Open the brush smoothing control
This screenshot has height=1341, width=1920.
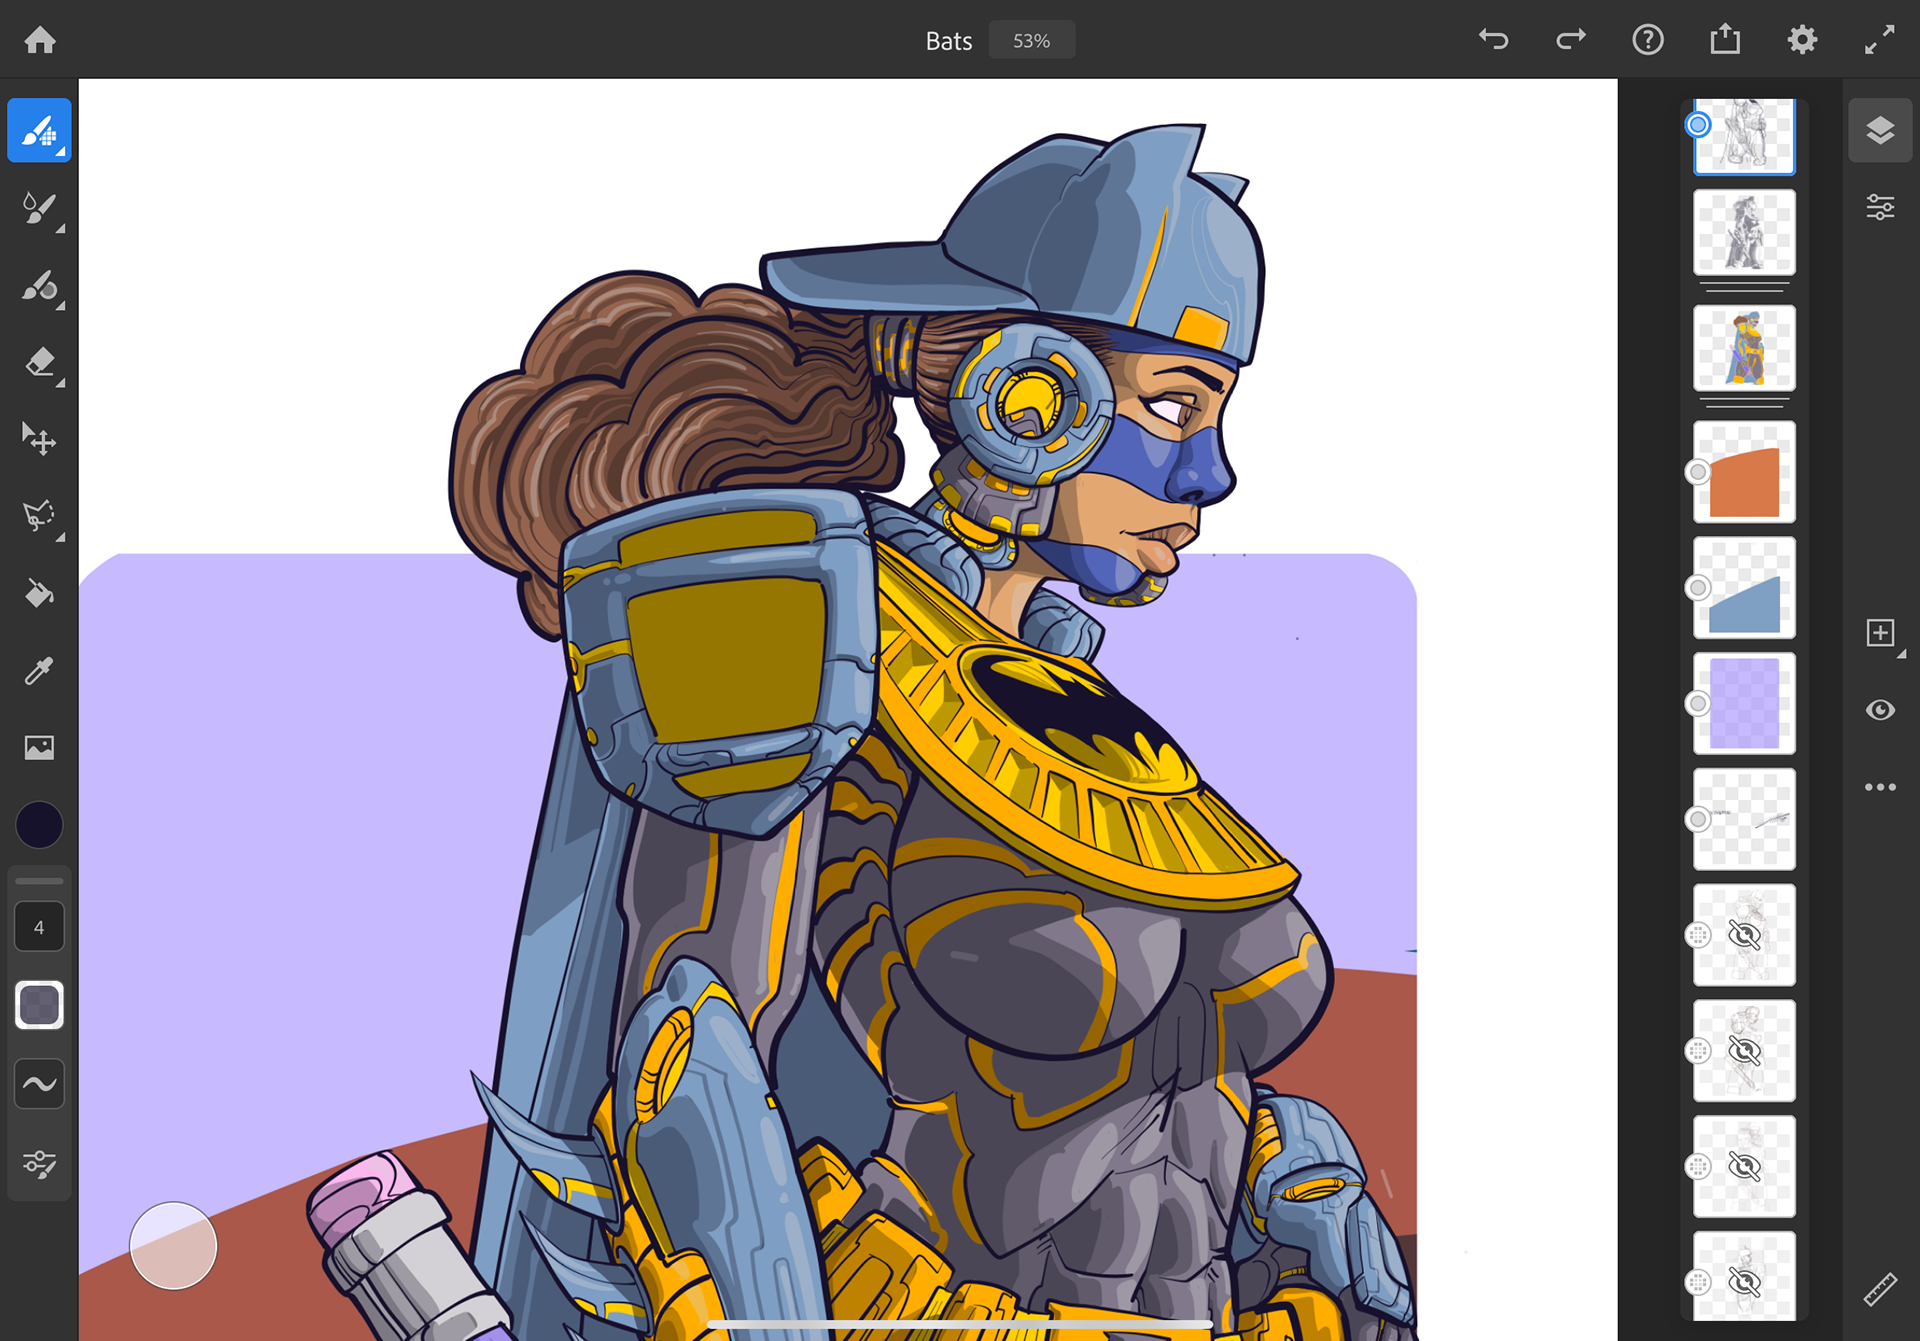click(39, 1084)
